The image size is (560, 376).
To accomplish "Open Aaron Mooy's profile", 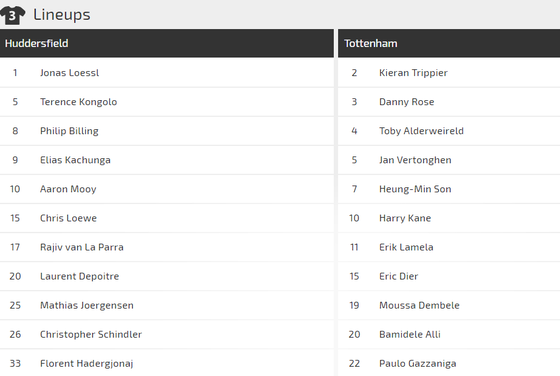I will (x=68, y=189).
